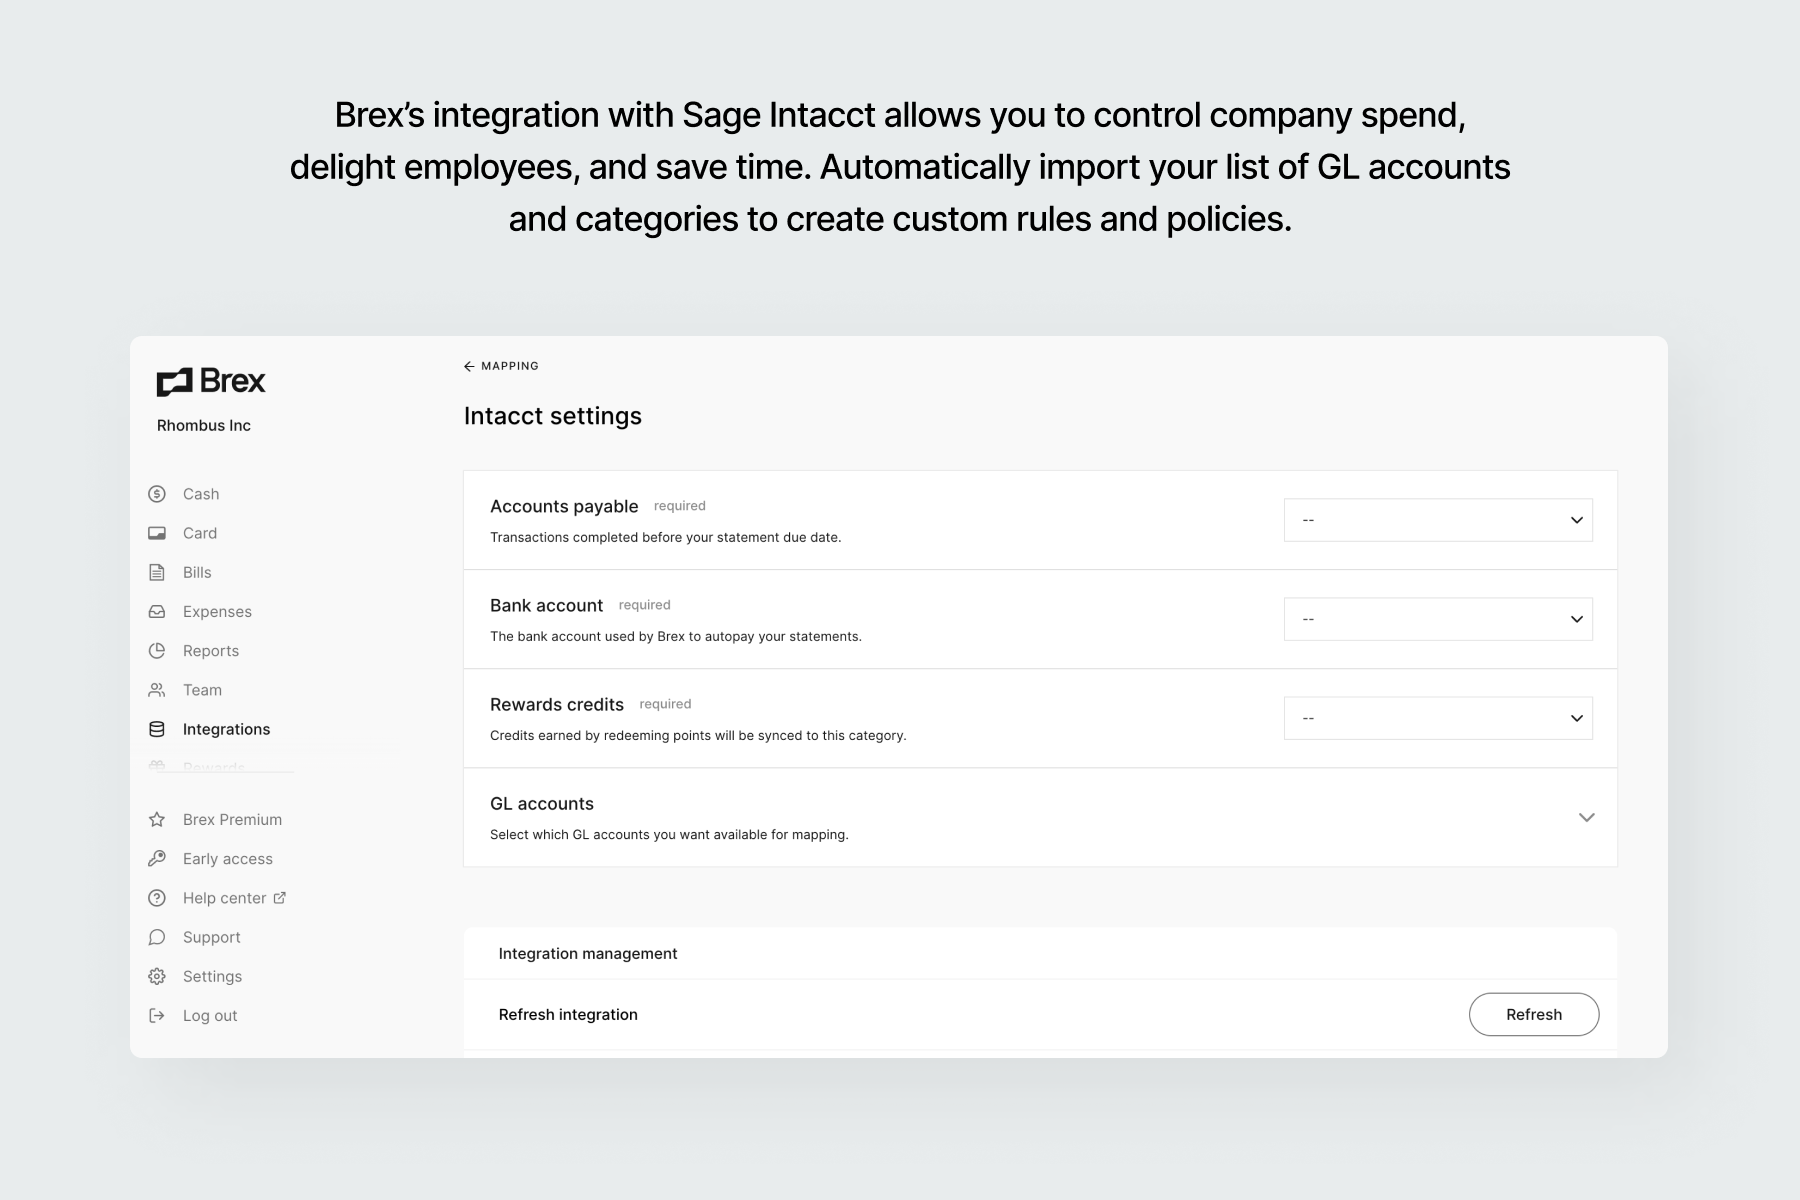1800x1200 pixels.
Task: Click the Early access key icon
Action: tap(157, 859)
